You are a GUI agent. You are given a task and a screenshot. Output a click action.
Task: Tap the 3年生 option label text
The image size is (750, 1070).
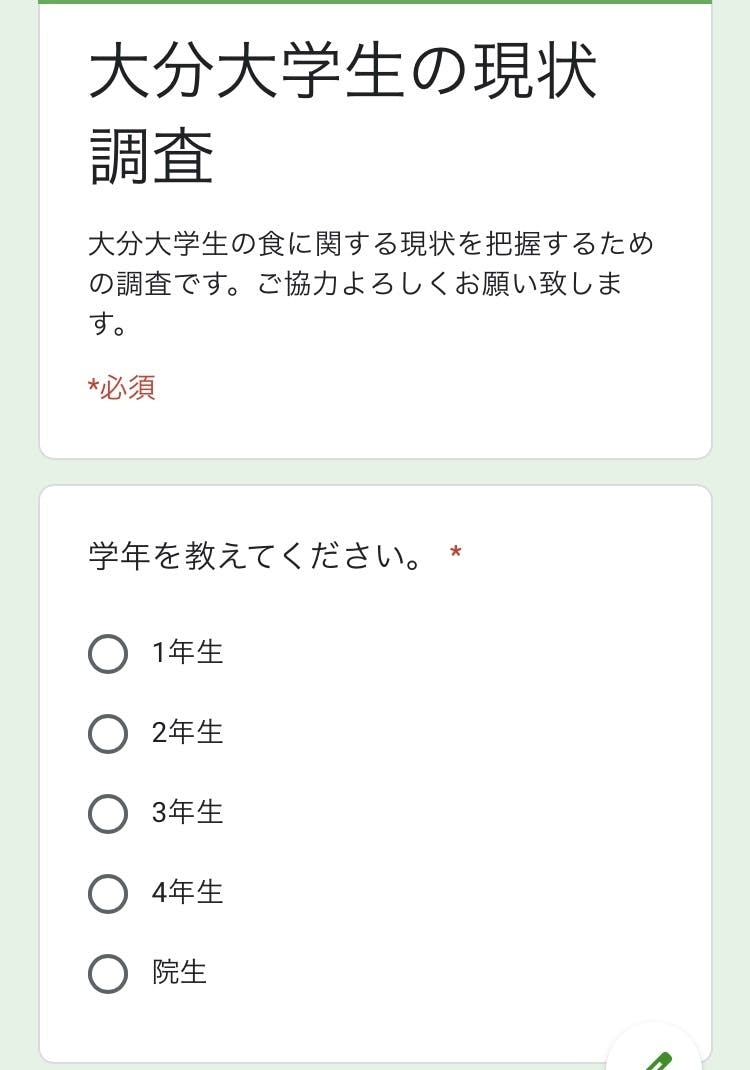click(x=187, y=813)
